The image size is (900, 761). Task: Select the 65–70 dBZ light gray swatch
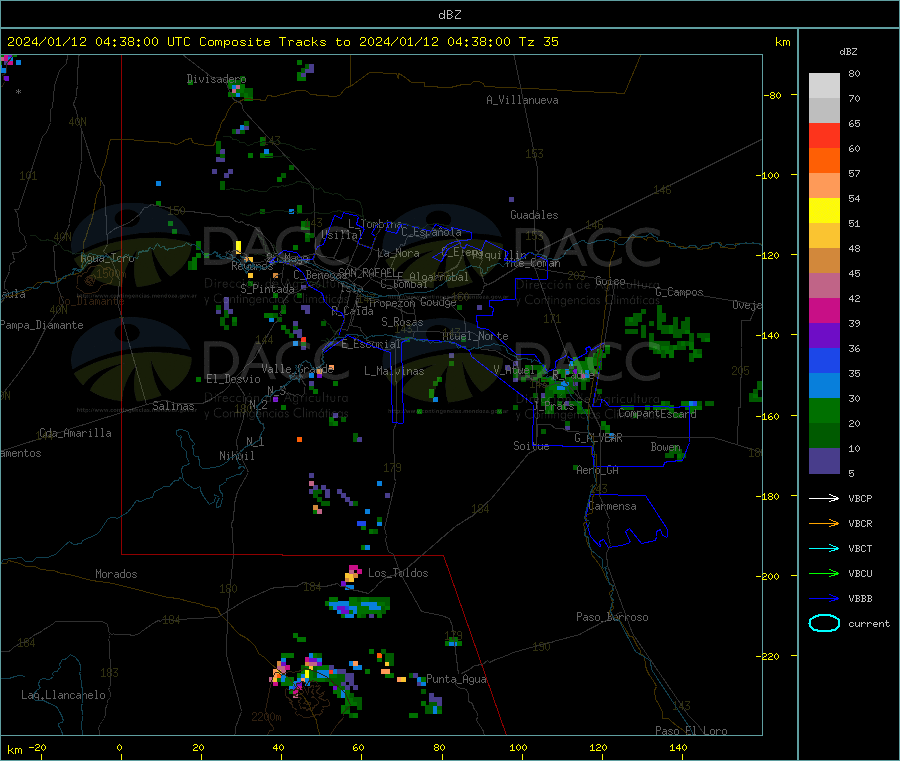tap(824, 111)
